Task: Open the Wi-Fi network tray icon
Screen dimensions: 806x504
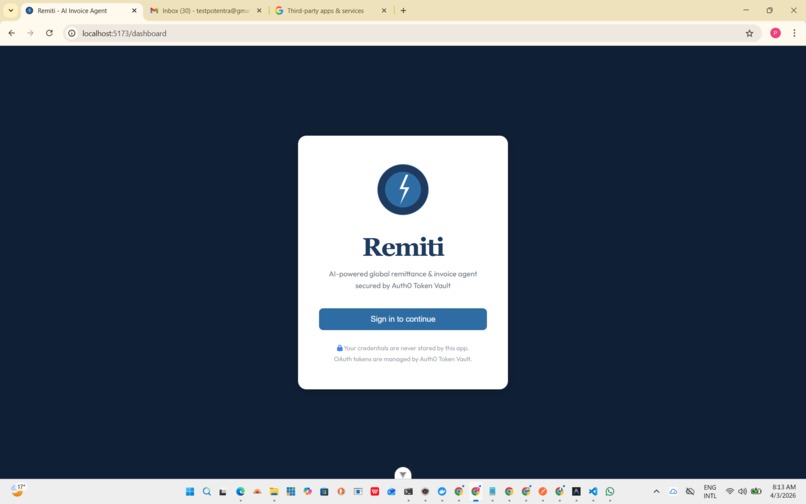Action: (729, 492)
